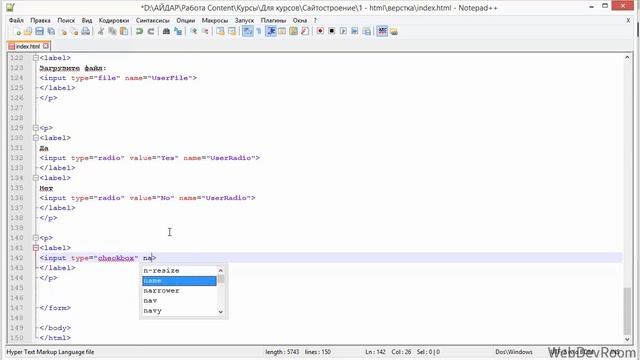Click the Save All toolbar icon
This screenshot has height=360, width=640.
click(51, 31)
